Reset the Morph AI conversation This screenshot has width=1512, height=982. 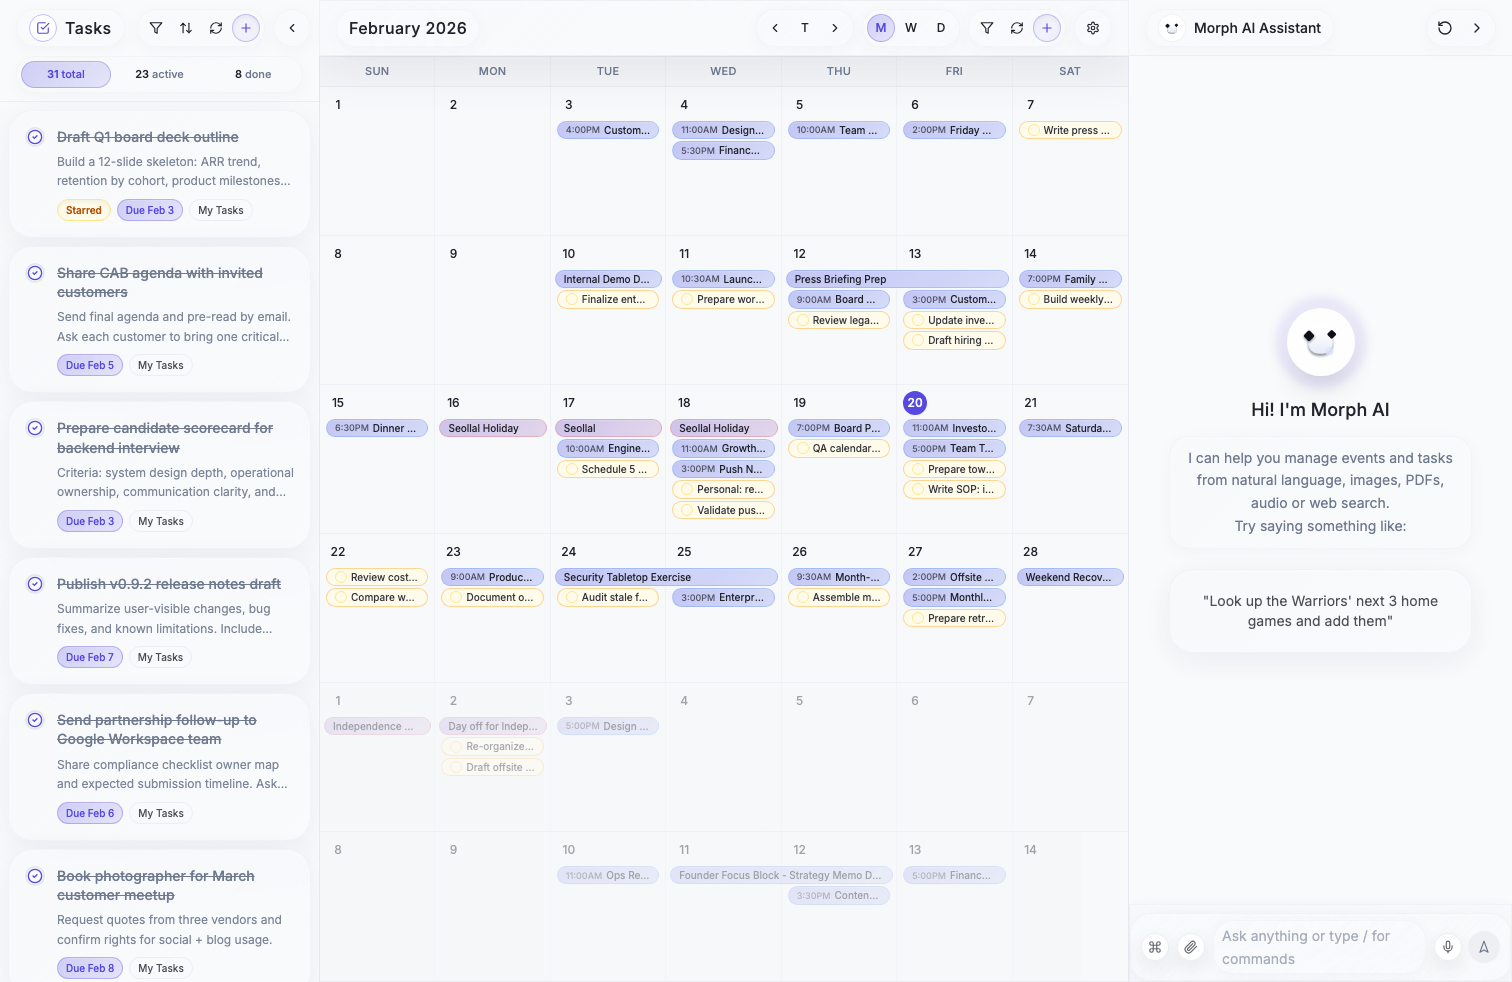click(x=1444, y=28)
